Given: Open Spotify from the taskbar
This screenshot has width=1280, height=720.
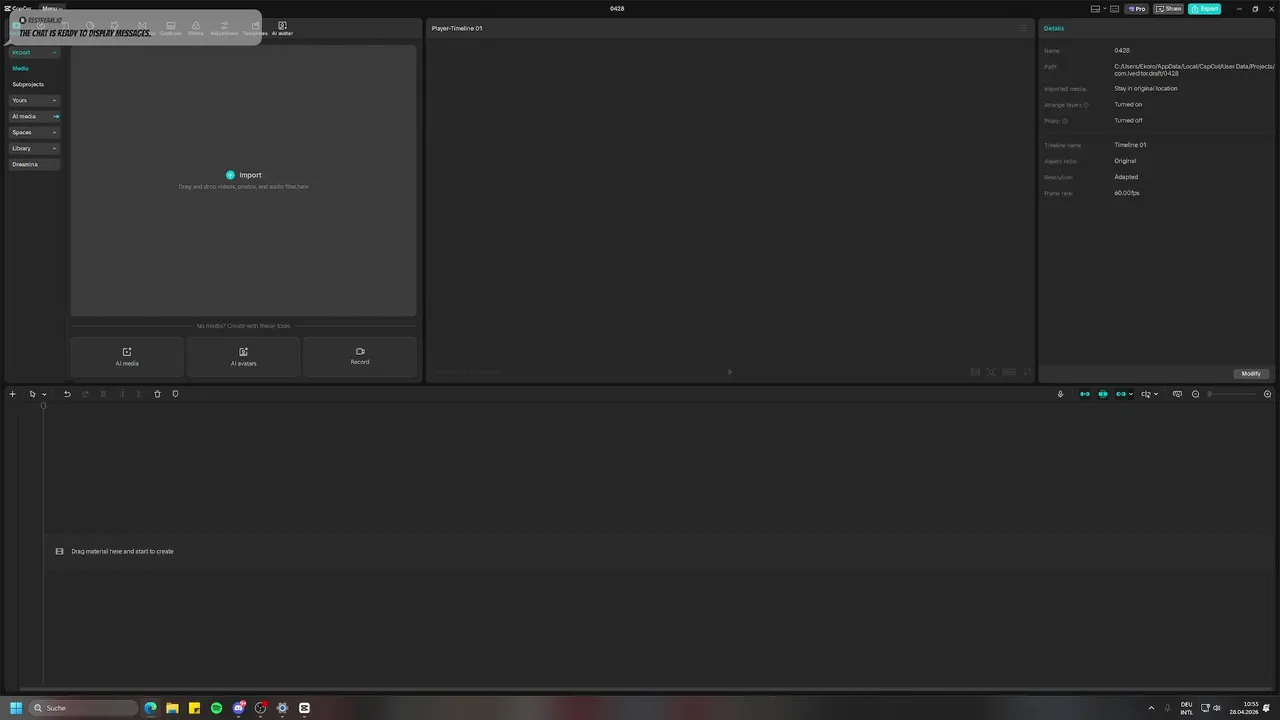Looking at the screenshot, I should 216,708.
